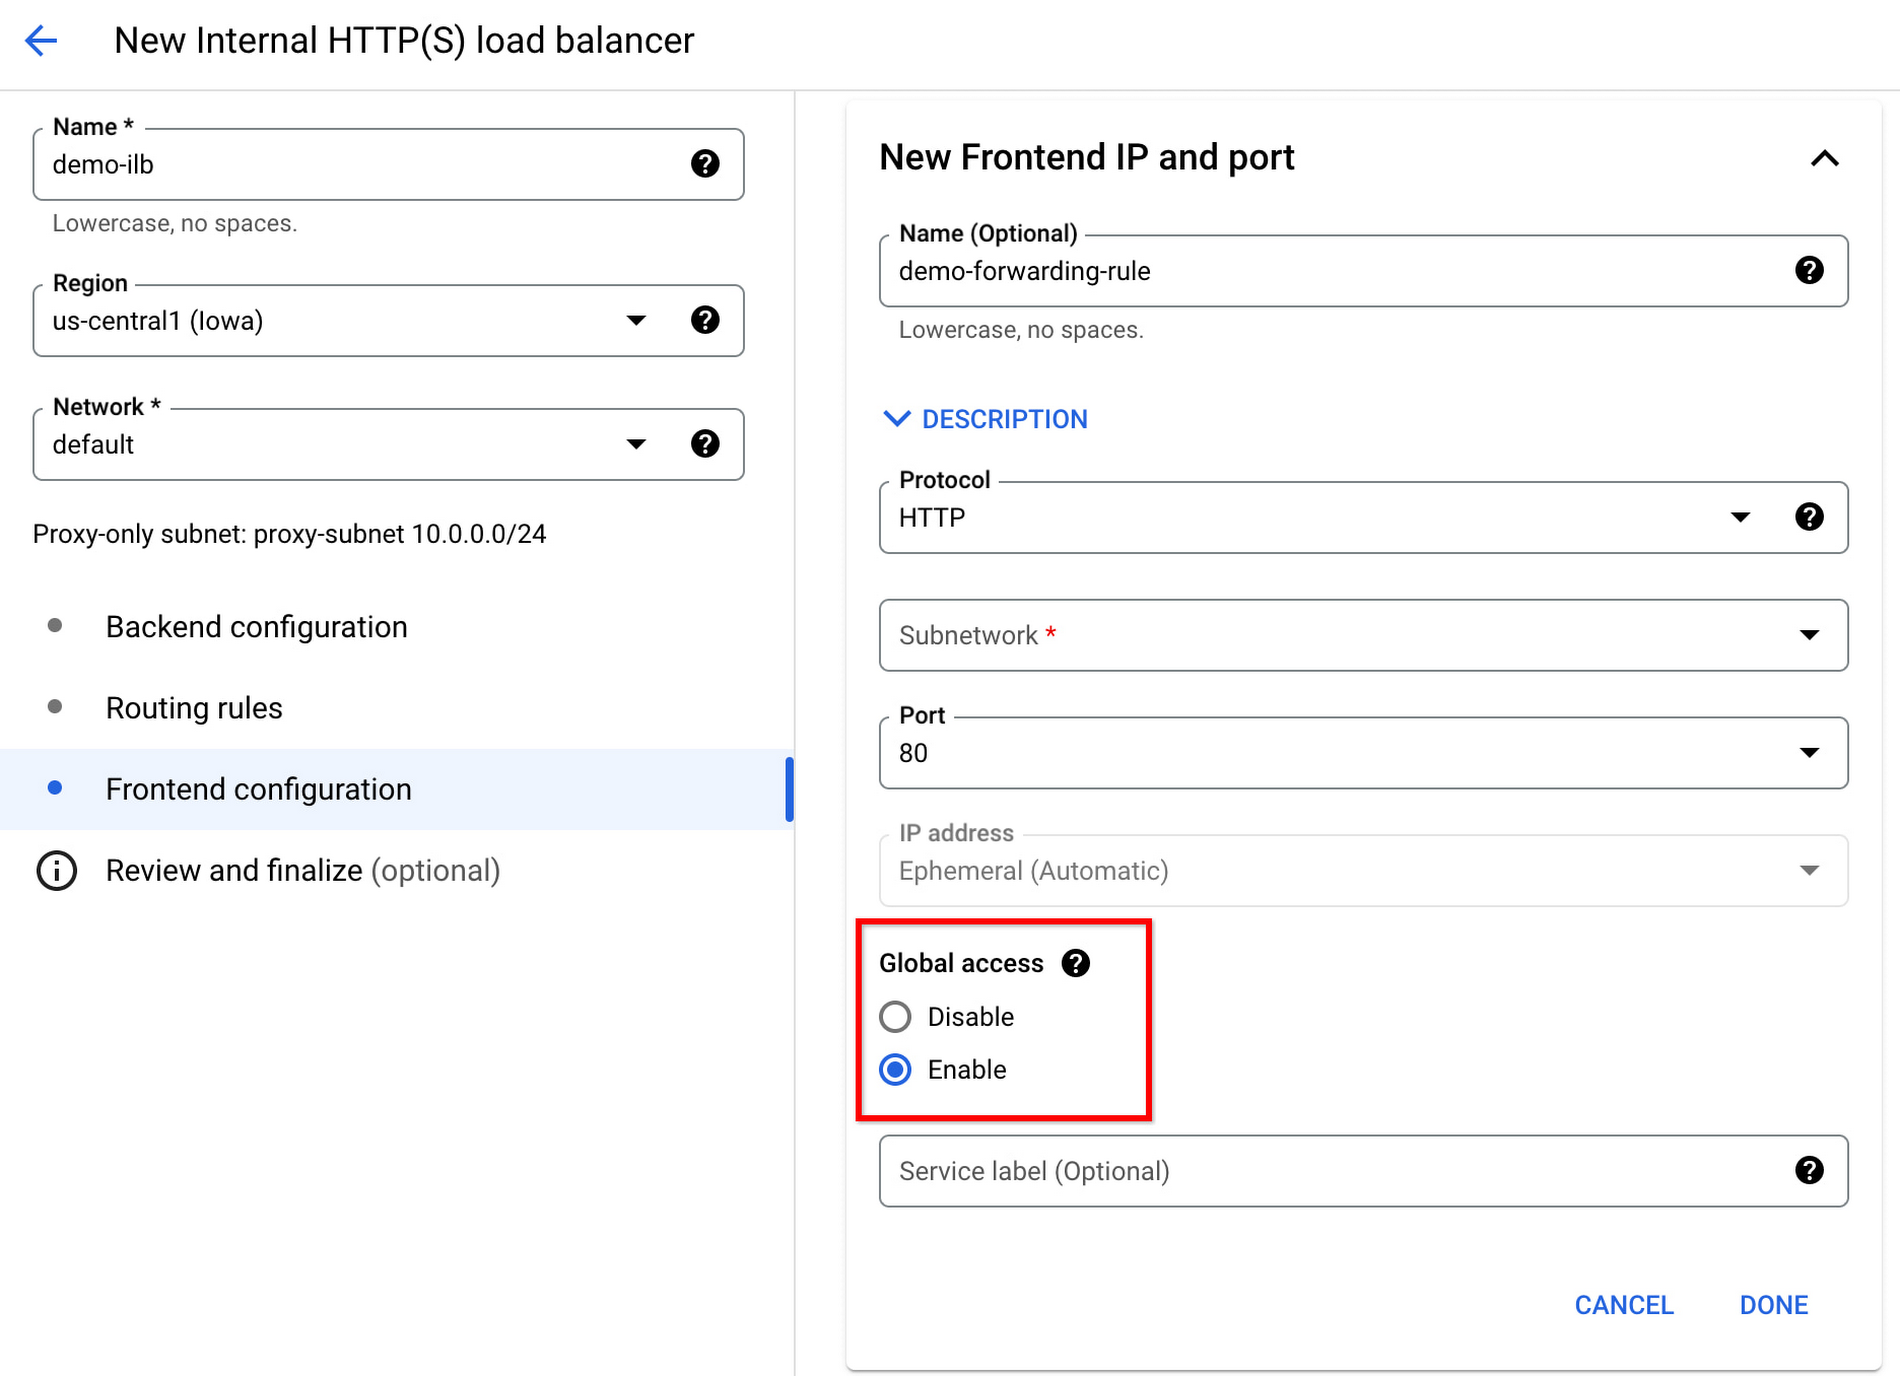Screen dimensions: 1900x1376
Task: Select the Disable global access option
Action: pos(896,1017)
